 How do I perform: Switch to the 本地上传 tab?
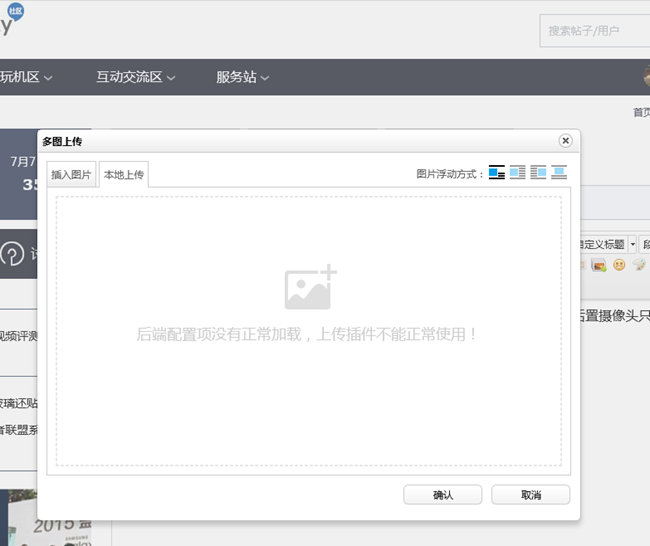124,175
